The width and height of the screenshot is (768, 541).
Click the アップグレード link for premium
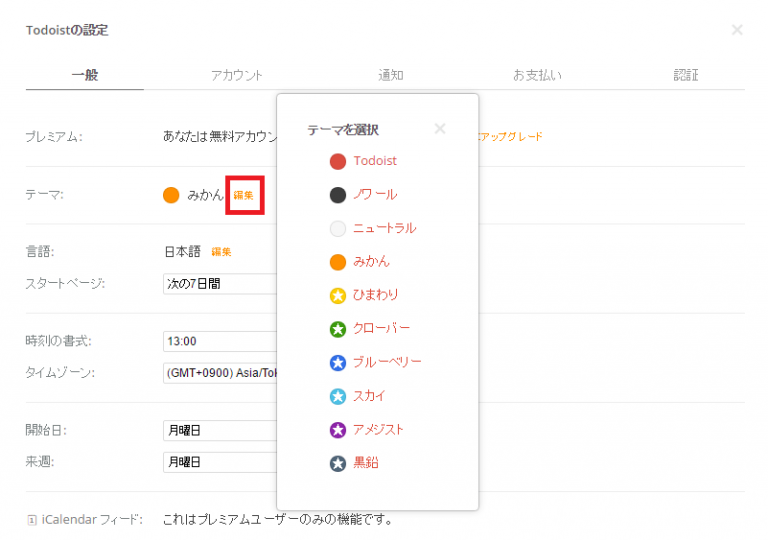coord(511,136)
